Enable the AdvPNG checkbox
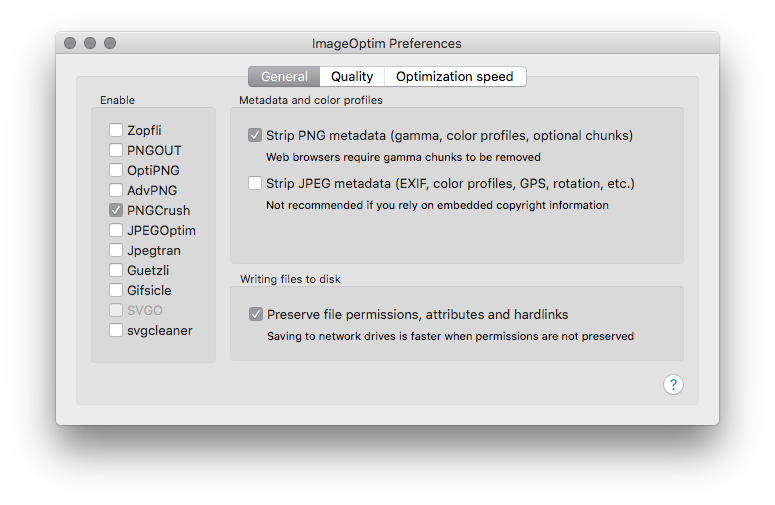 coord(116,190)
